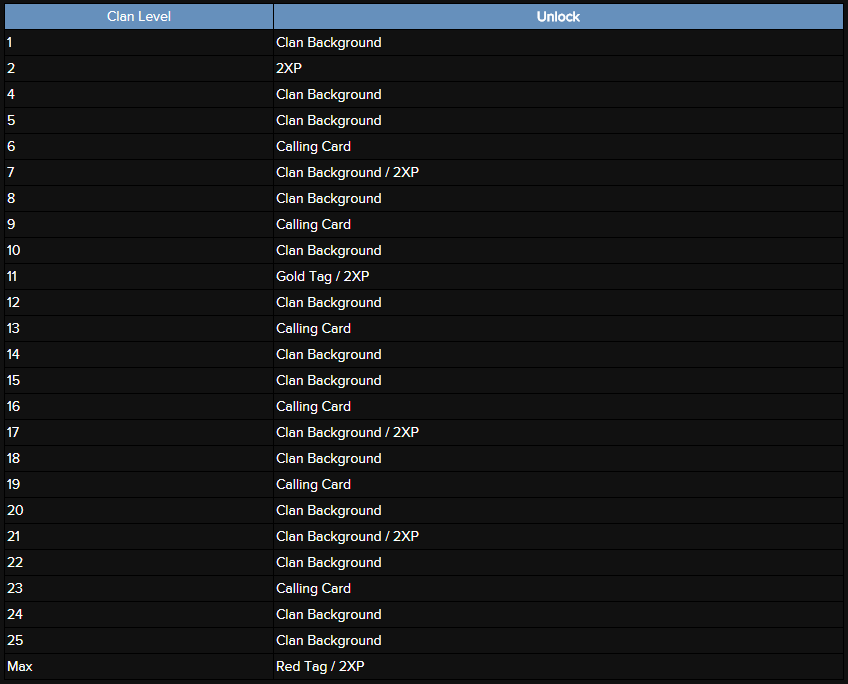Click clan level 18 cell
This screenshot has width=848, height=684.
tap(139, 458)
